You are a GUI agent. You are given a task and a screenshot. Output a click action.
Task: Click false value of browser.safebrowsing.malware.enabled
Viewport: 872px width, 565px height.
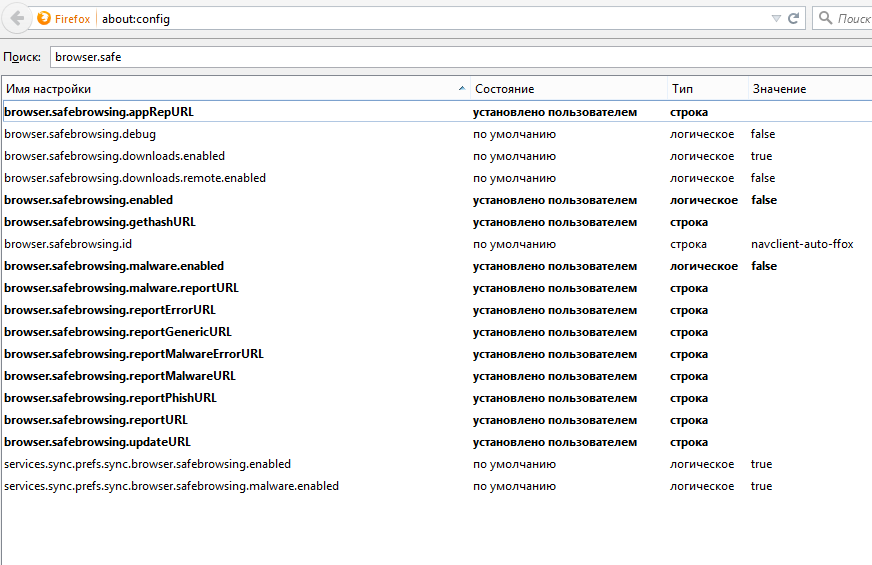coord(764,266)
